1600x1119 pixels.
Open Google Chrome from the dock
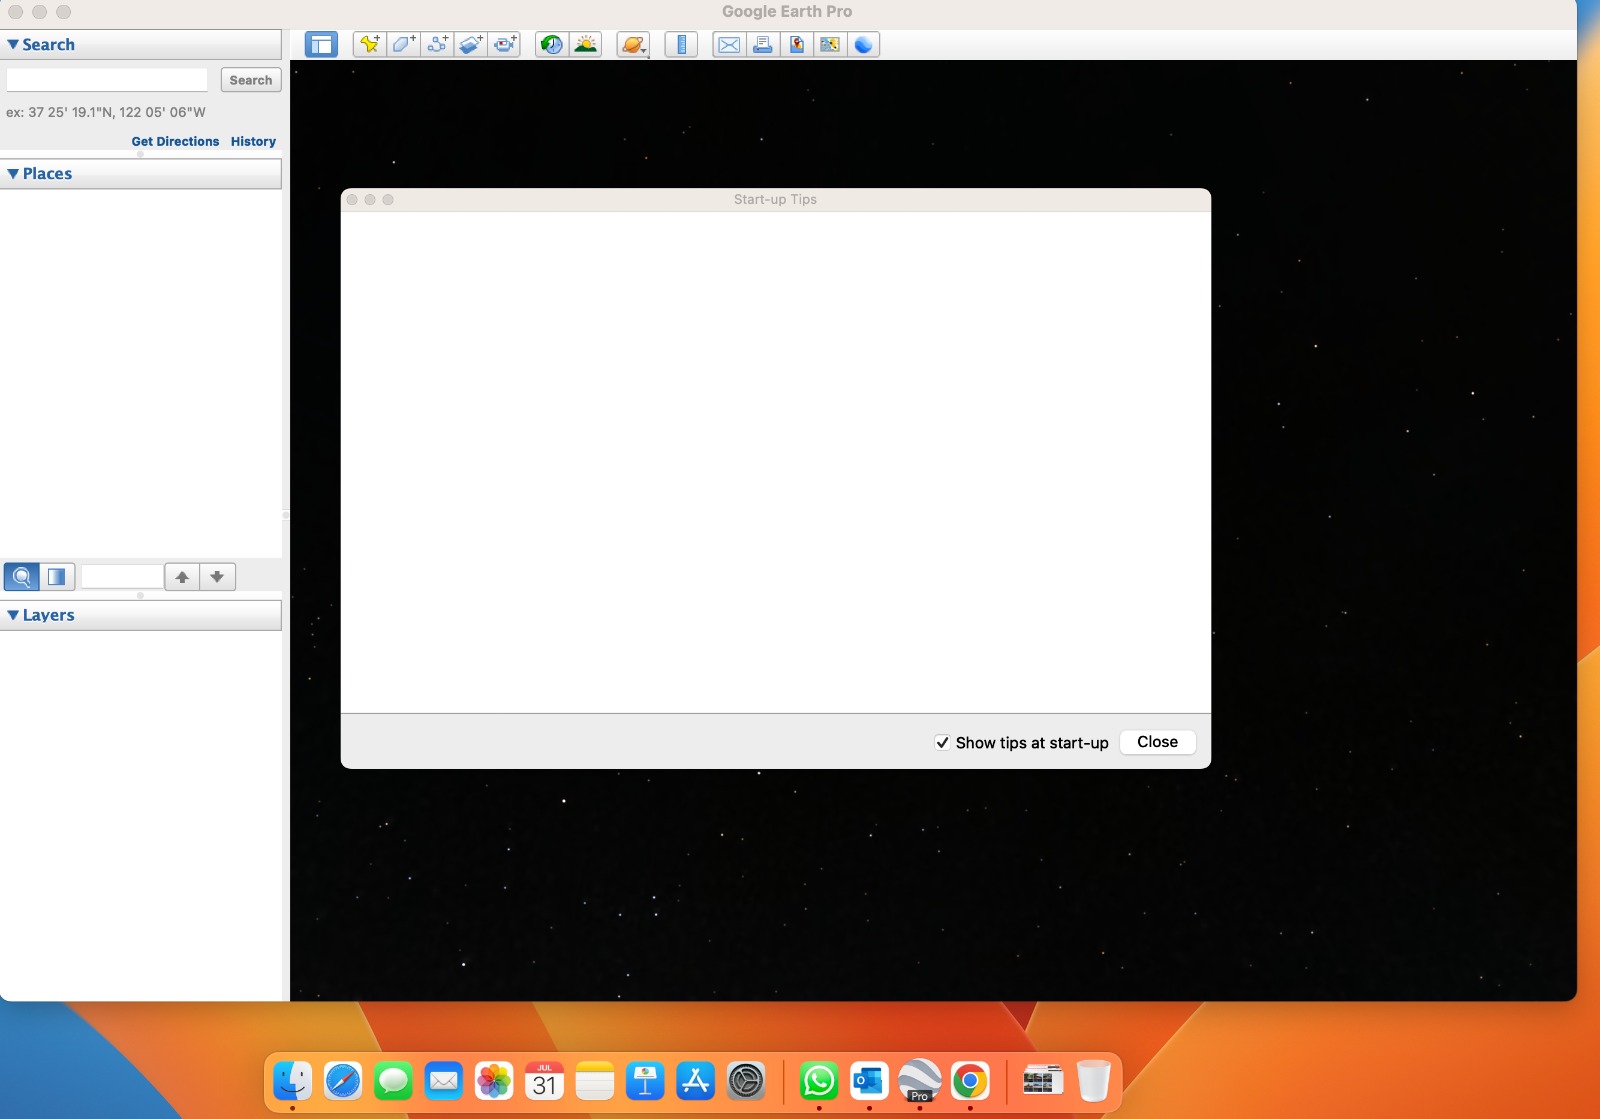click(x=970, y=1081)
